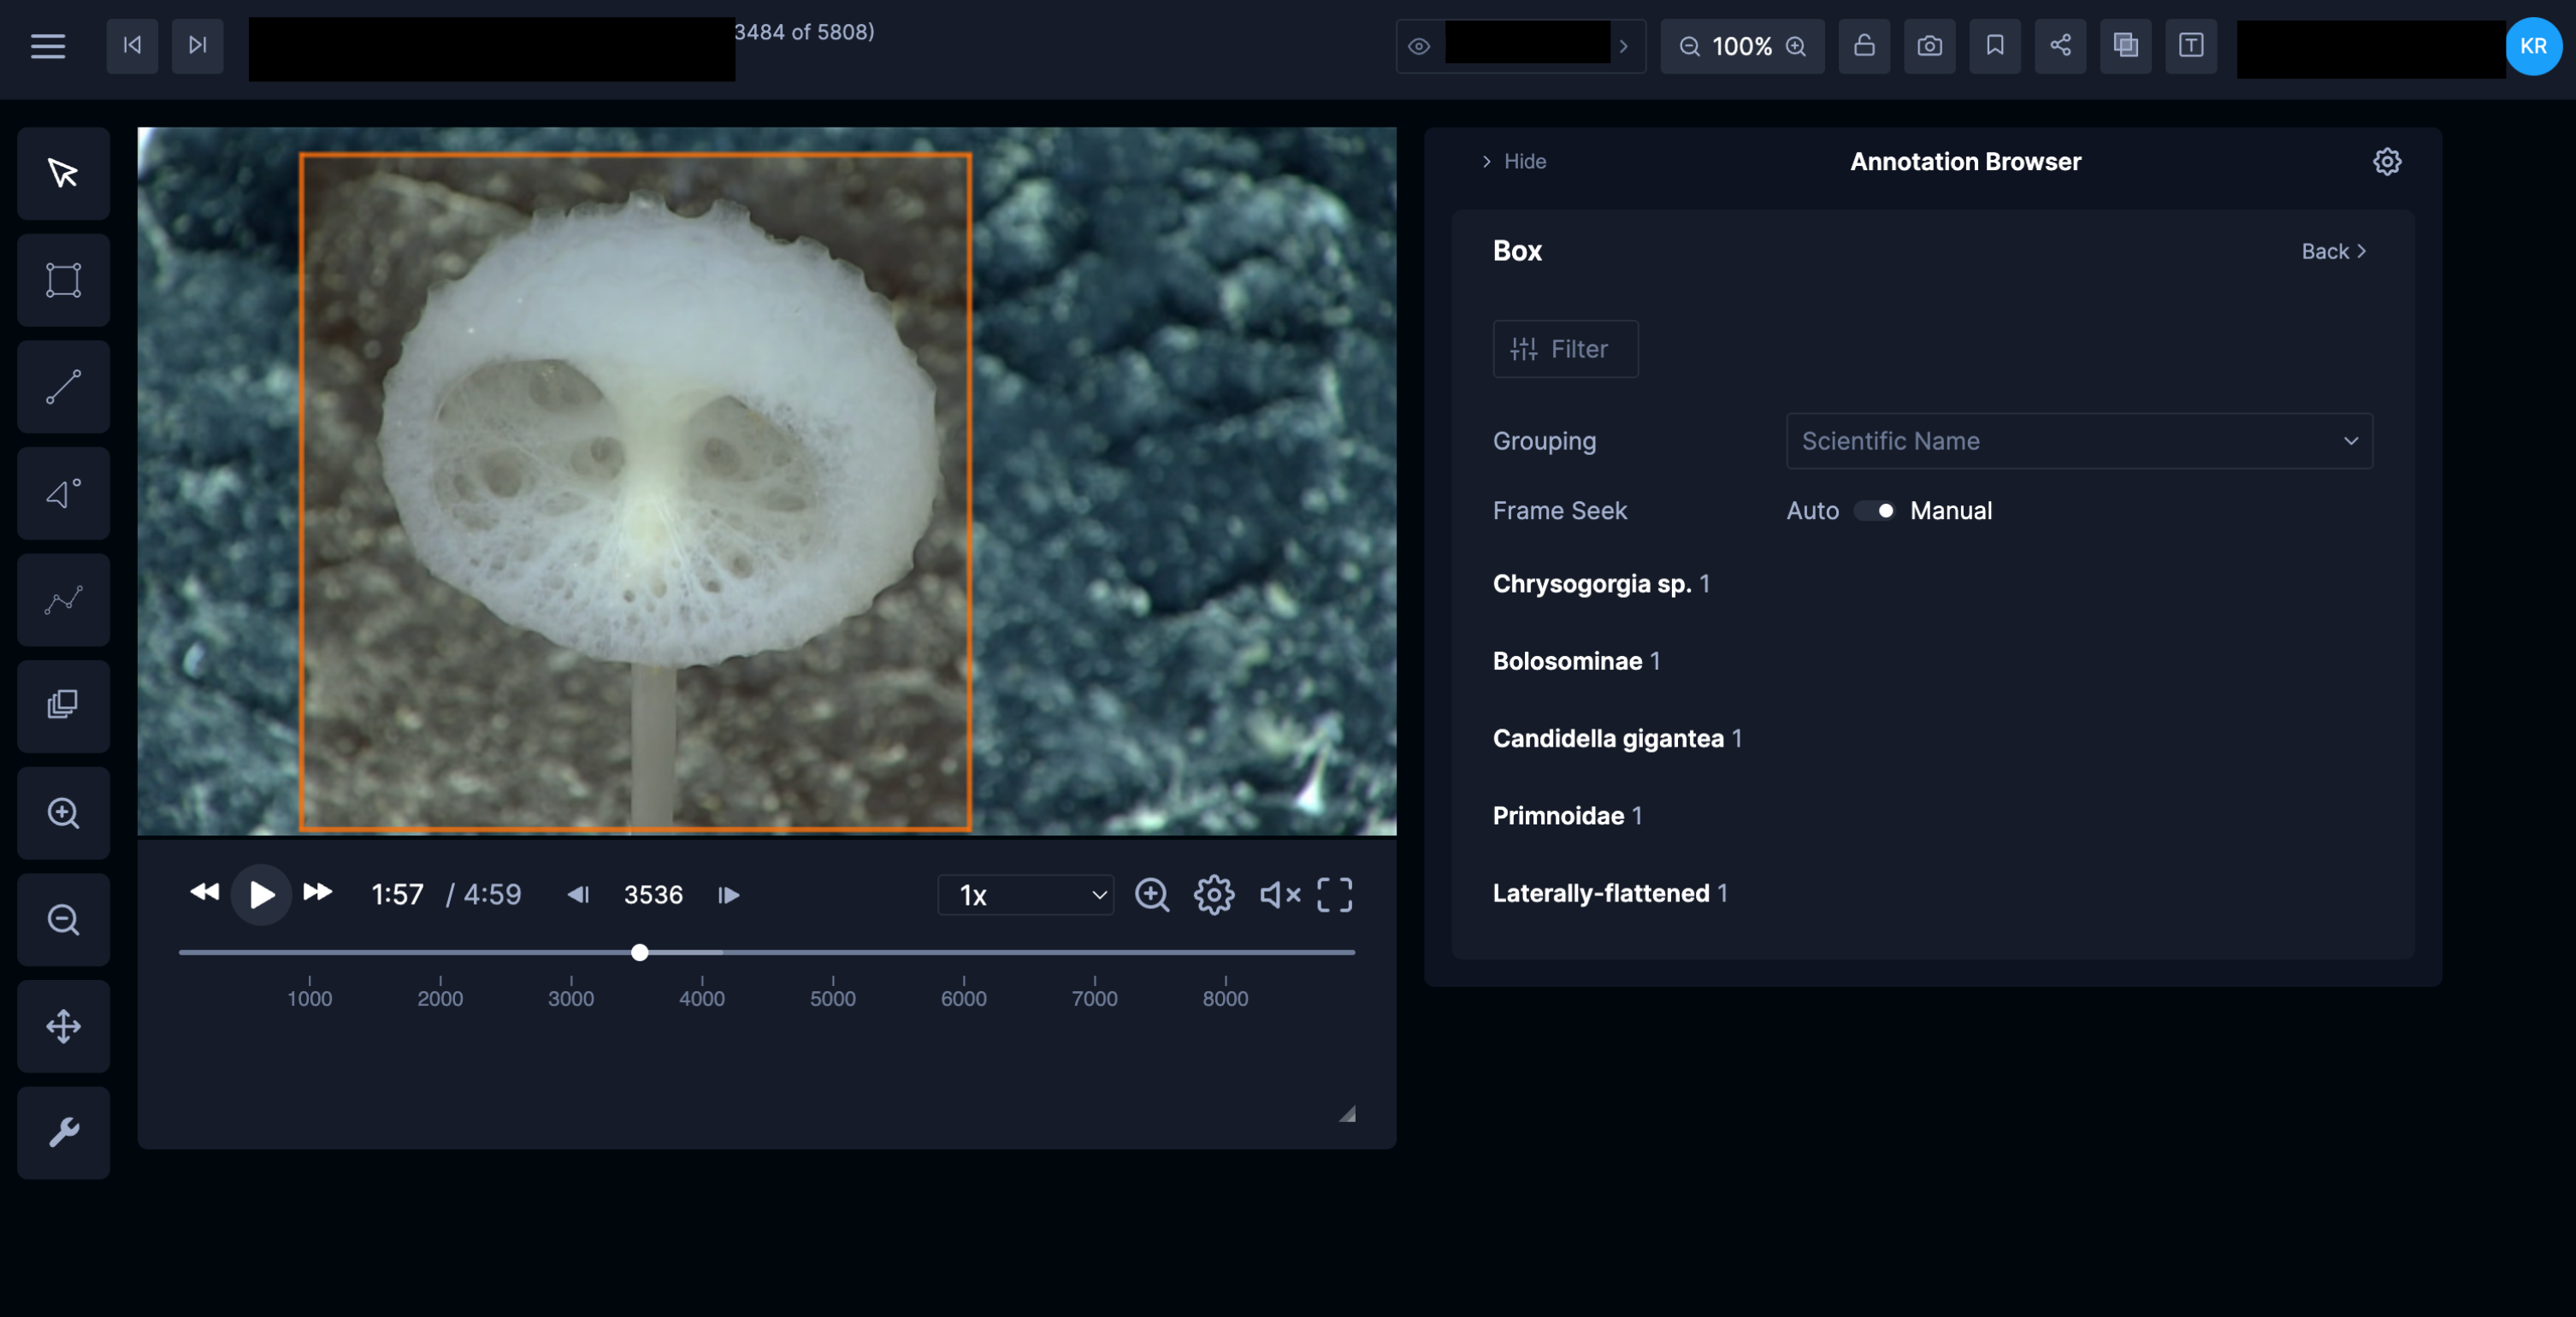Toggle Frame Seek Auto/Manual switch
This screenshot has width=2576, height=1317.
tap(1874, 511)
